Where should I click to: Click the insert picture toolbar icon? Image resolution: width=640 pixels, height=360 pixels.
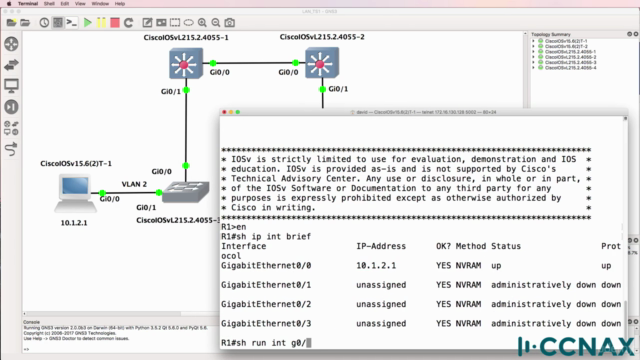click(161, 22)
